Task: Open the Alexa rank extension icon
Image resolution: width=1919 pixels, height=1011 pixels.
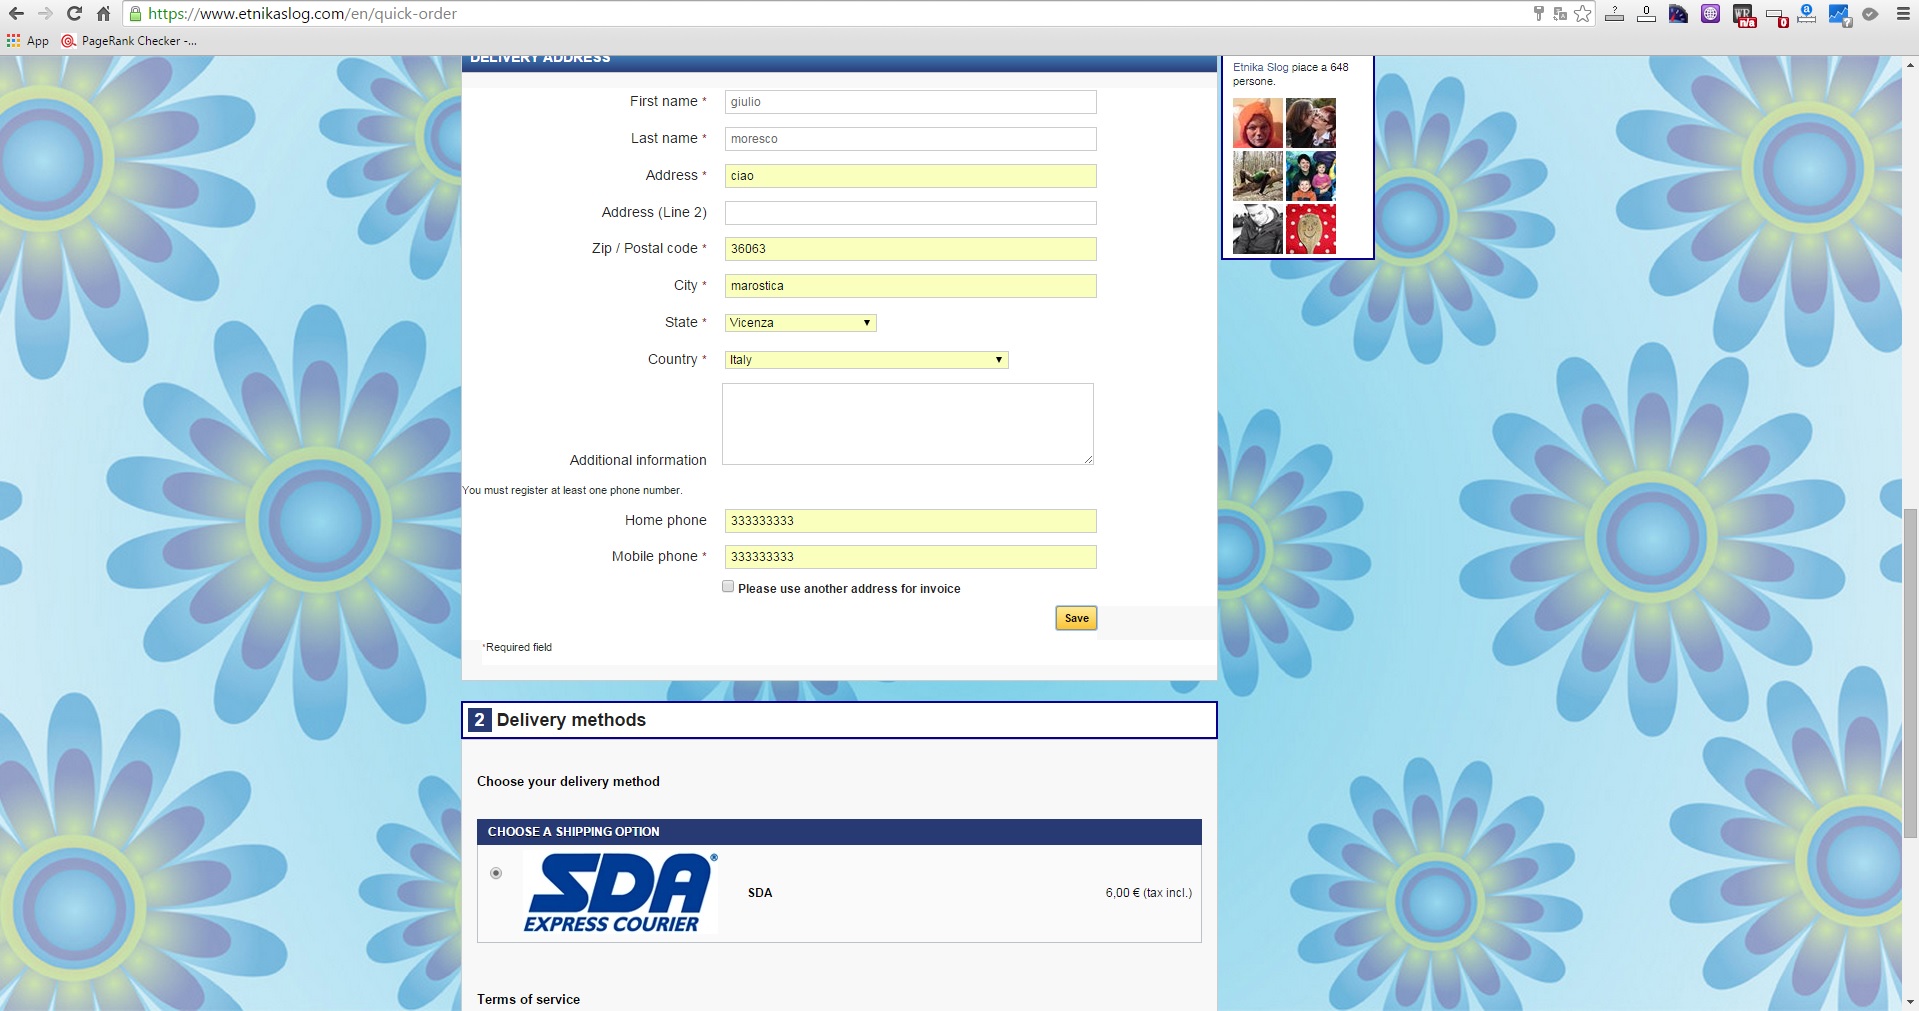Action: (x=1806, y=14)
